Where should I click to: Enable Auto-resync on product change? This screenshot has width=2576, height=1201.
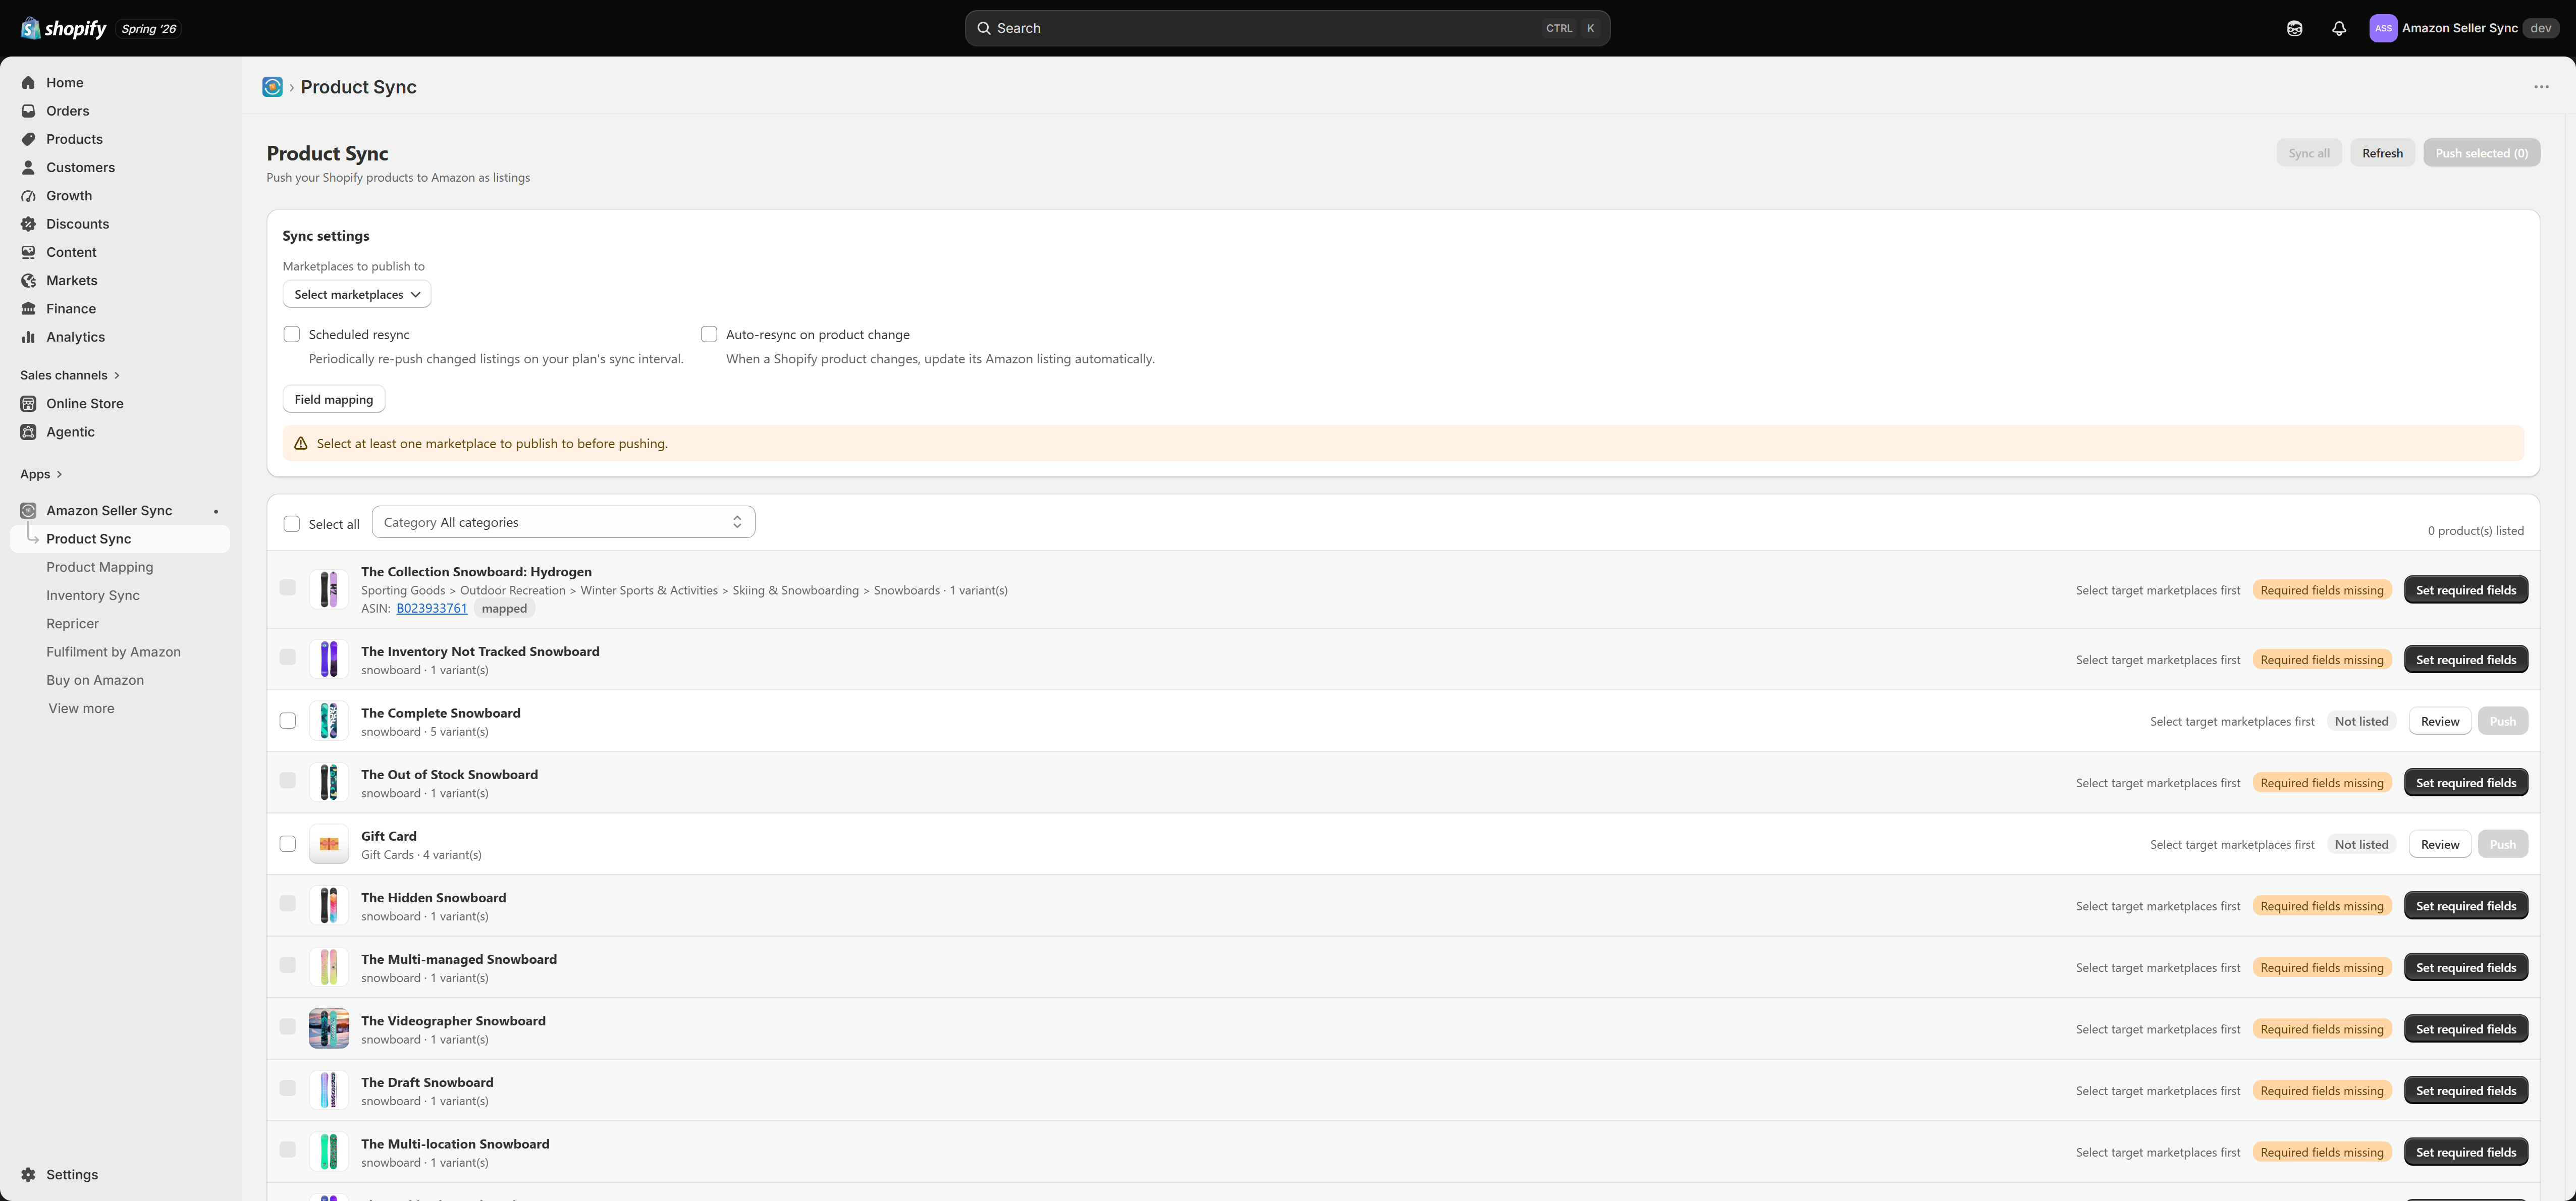[709, 334]
